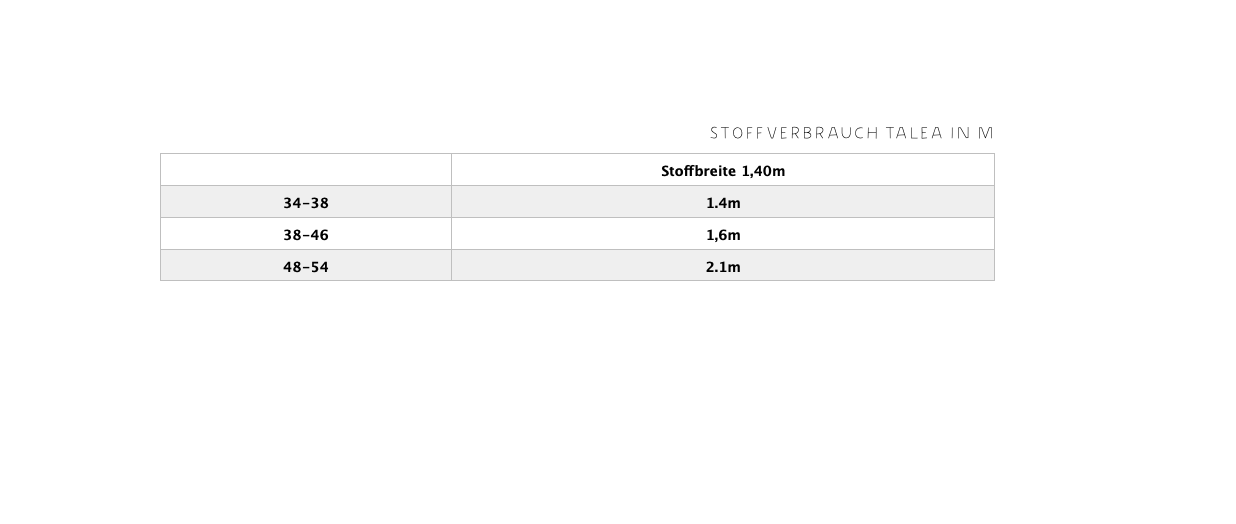Select the 38–46 size range cell
The height and width of the screenshot is (524, 1236).
(305, 235)
